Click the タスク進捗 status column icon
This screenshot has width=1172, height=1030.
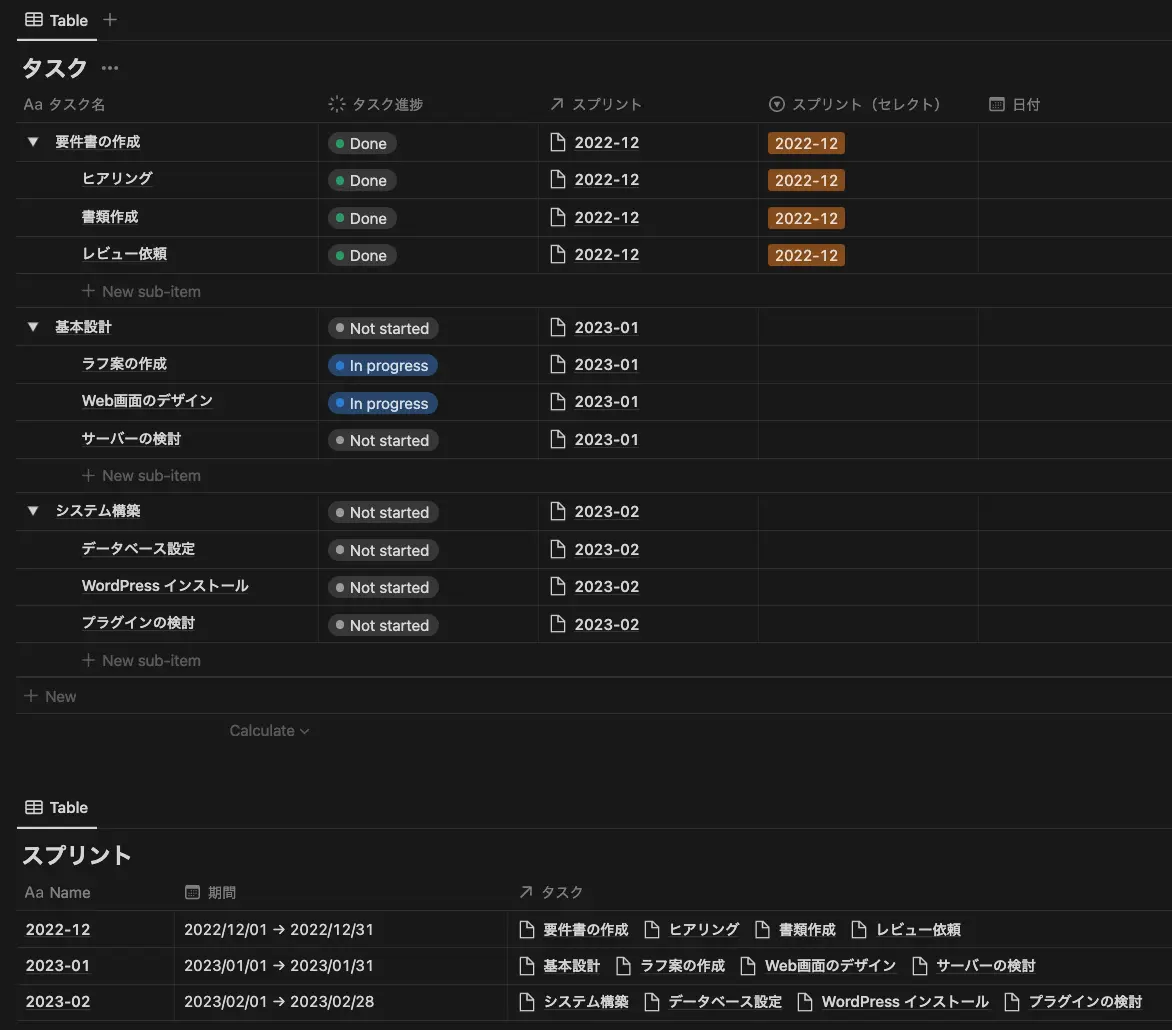coord(337,104)
